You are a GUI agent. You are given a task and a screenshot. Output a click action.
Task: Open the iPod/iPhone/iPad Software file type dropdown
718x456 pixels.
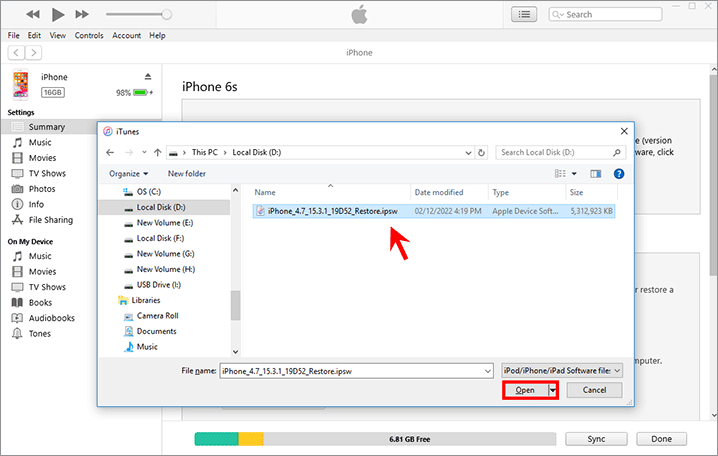[x=562, y=371]
